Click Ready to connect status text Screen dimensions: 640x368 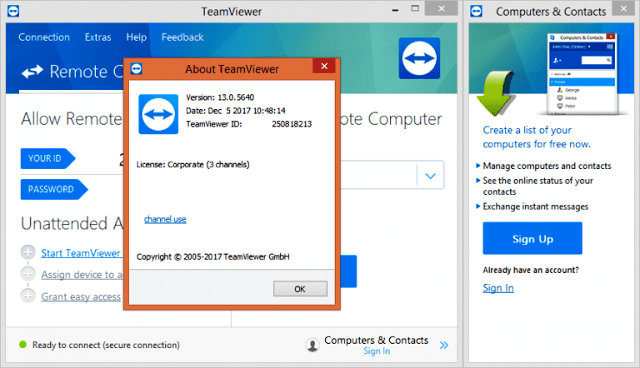(x=106, y=345)
